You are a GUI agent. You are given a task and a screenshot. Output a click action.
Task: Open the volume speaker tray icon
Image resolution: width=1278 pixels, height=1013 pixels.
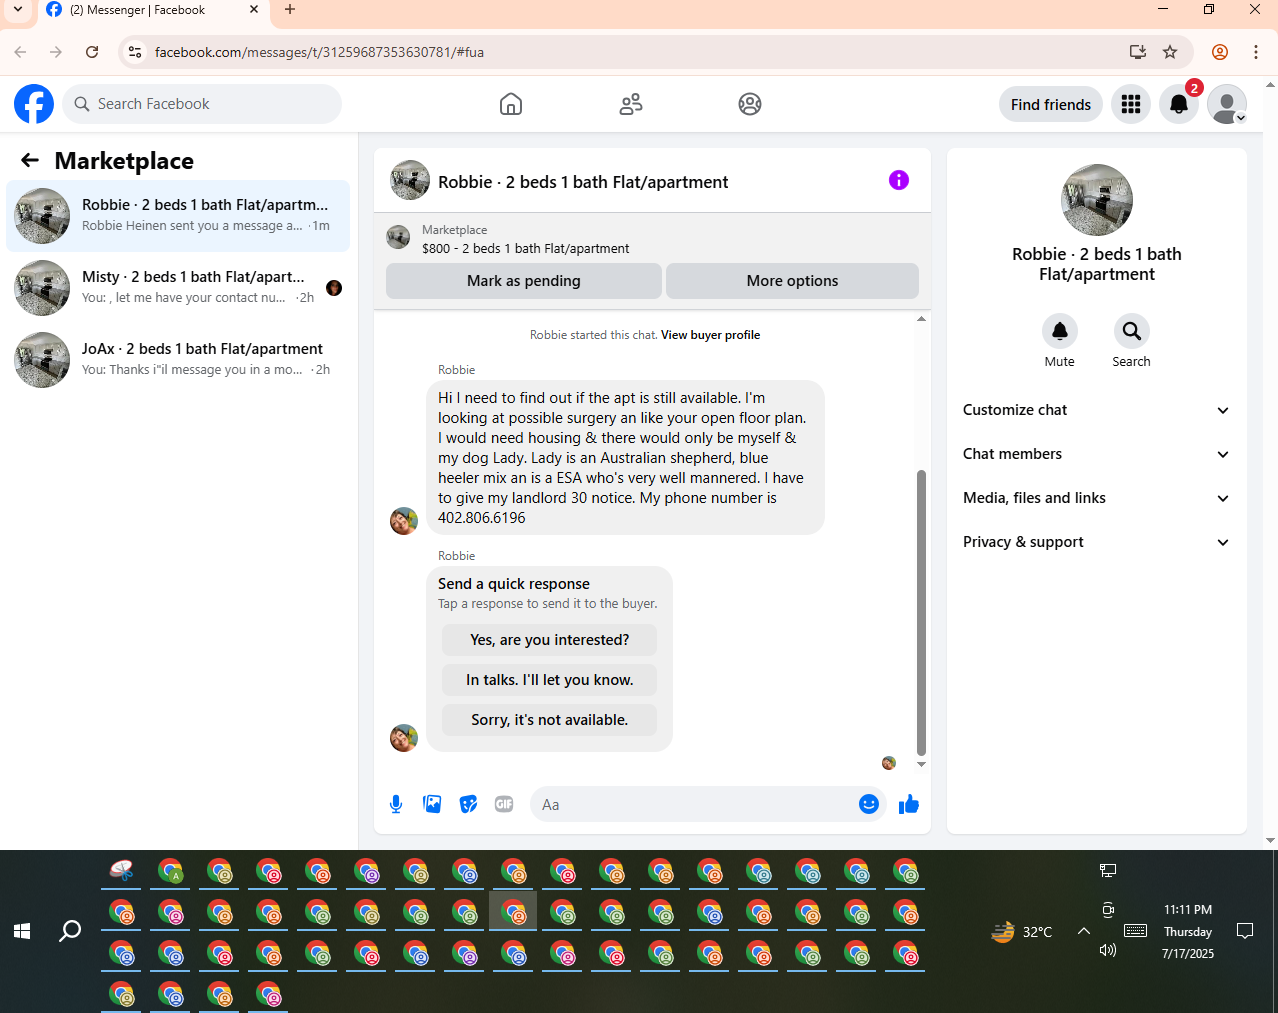[1108, 950]
